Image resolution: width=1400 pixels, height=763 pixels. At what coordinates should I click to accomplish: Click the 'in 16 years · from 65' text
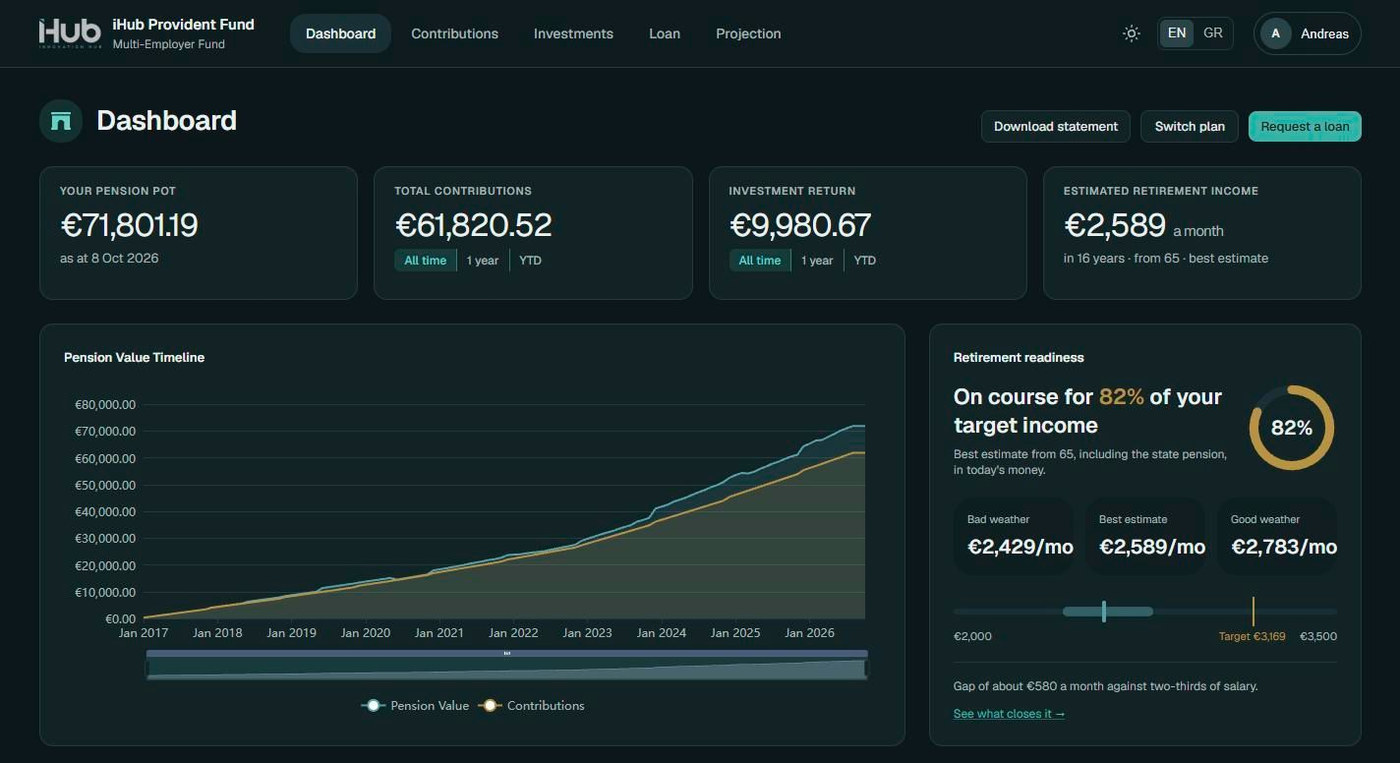[1166, 258]
